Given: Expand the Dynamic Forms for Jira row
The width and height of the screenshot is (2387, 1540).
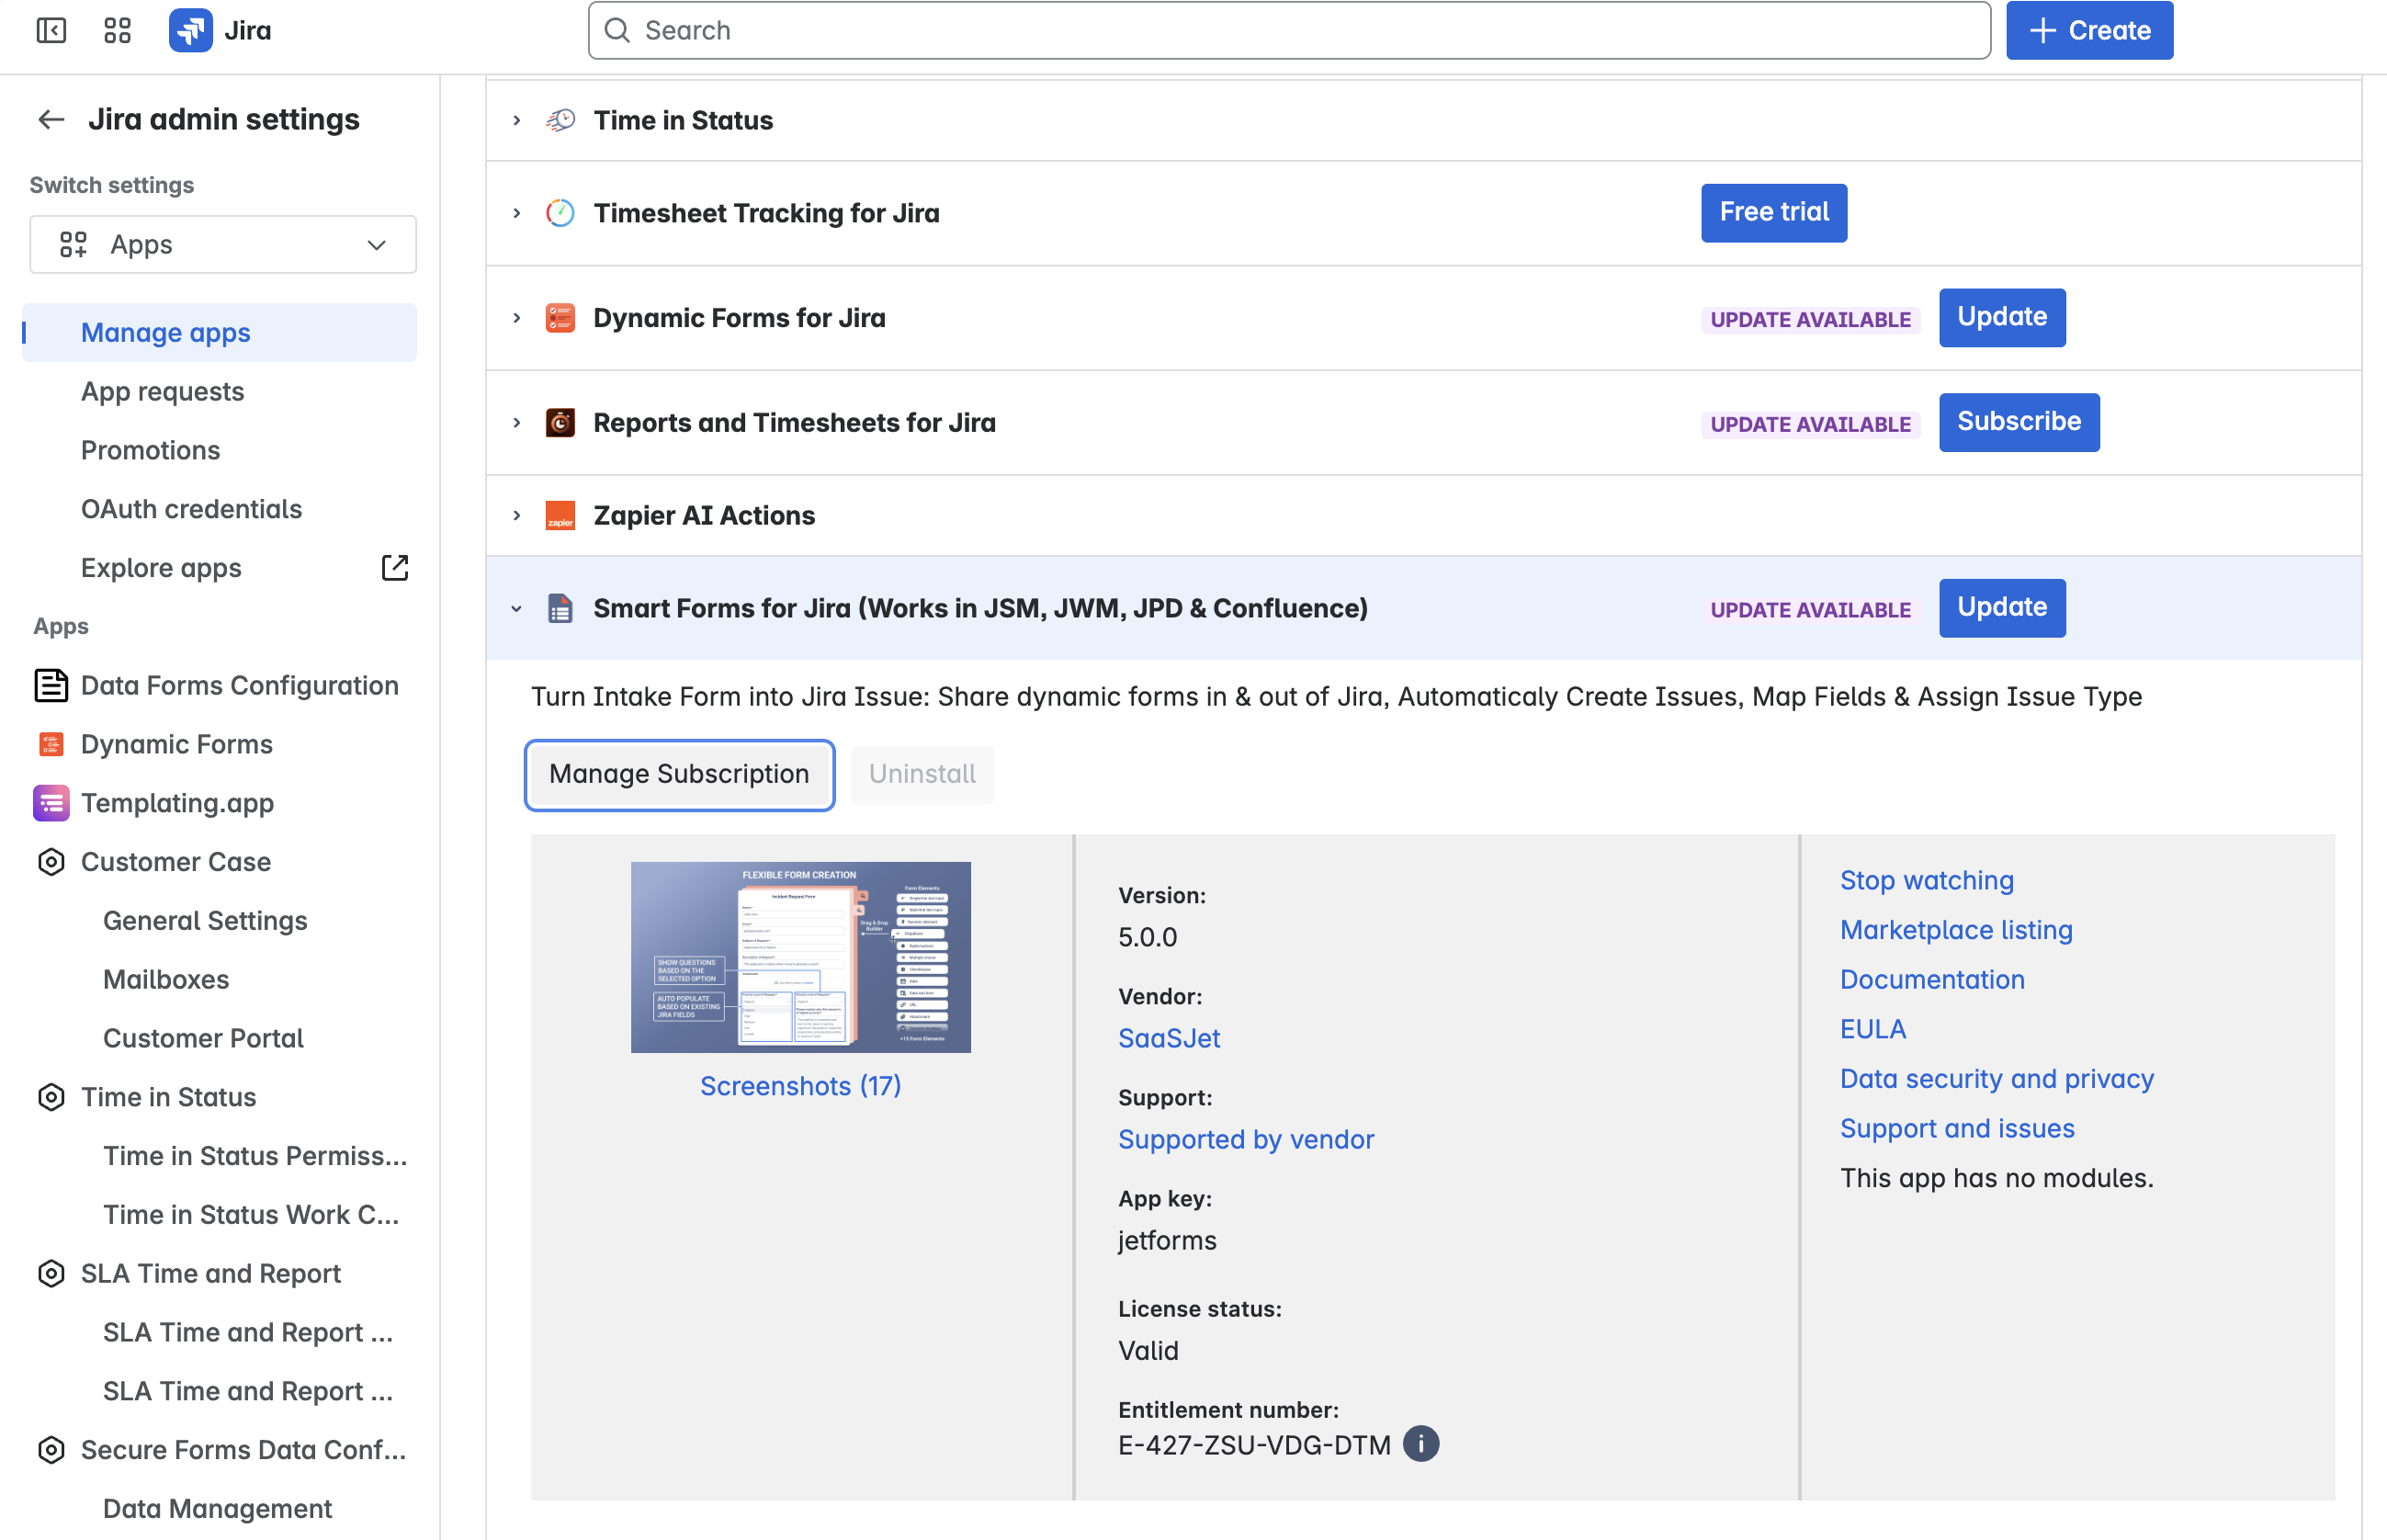Looking at the screenshot, I should coord(517,318).
